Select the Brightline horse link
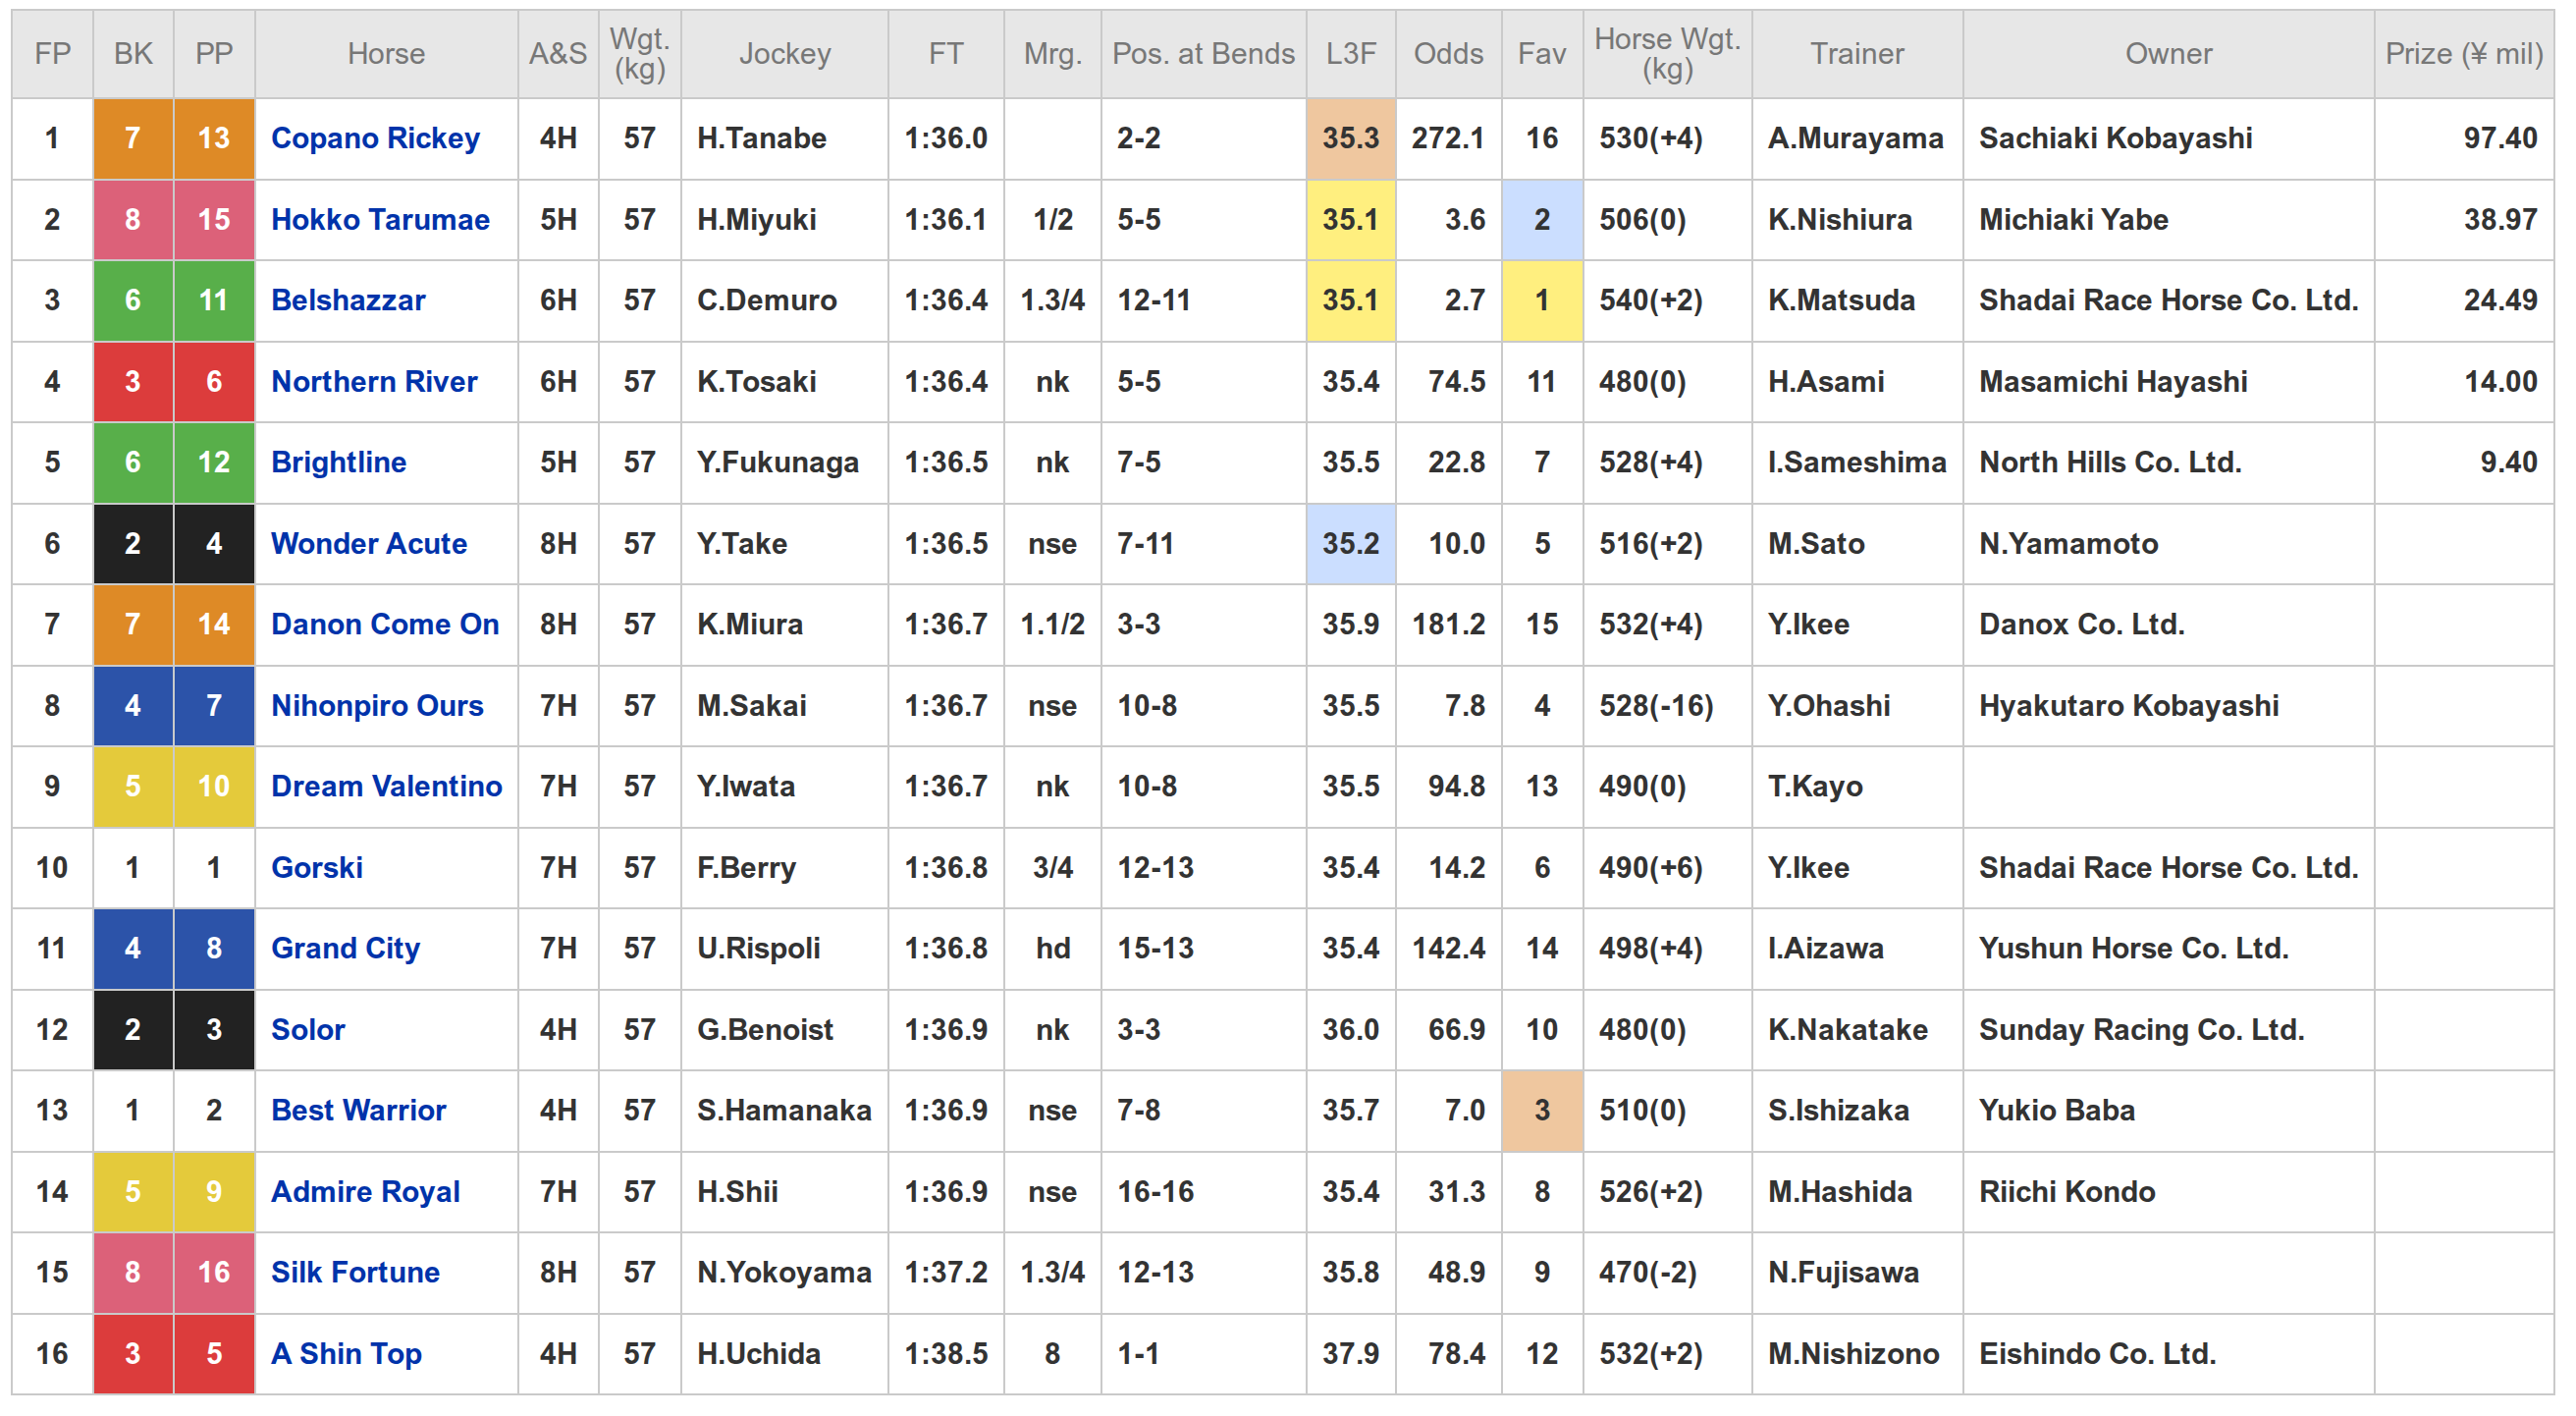2576x1416 pixels. [x=338, y=462]
